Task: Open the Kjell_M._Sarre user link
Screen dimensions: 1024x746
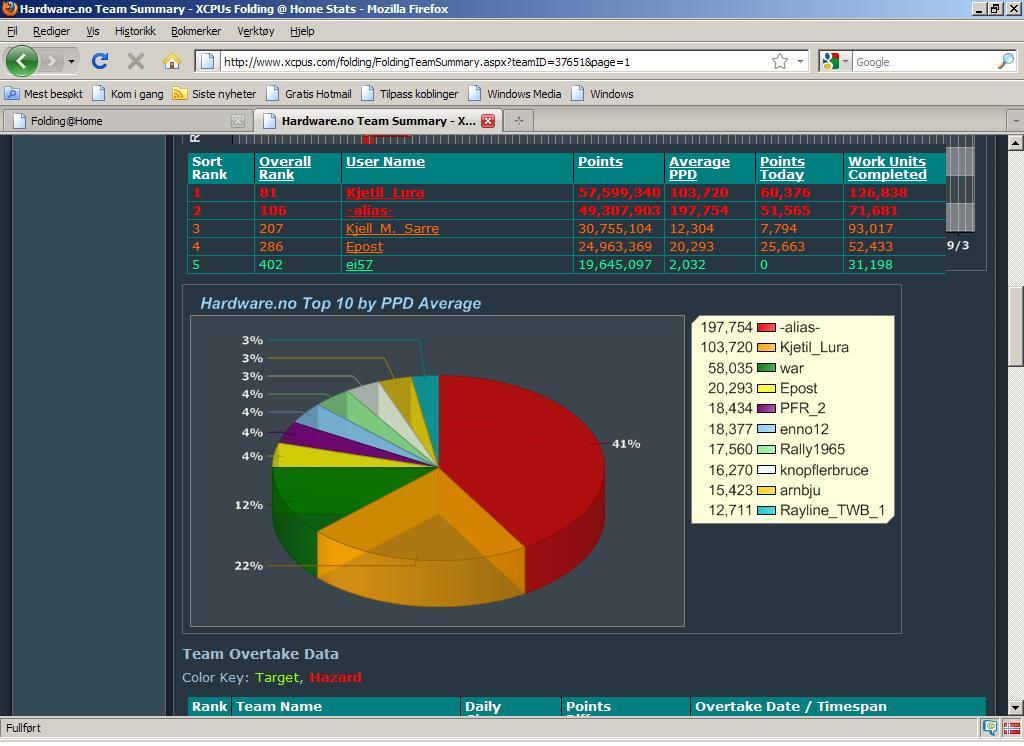Action: [x=392, y=229]
